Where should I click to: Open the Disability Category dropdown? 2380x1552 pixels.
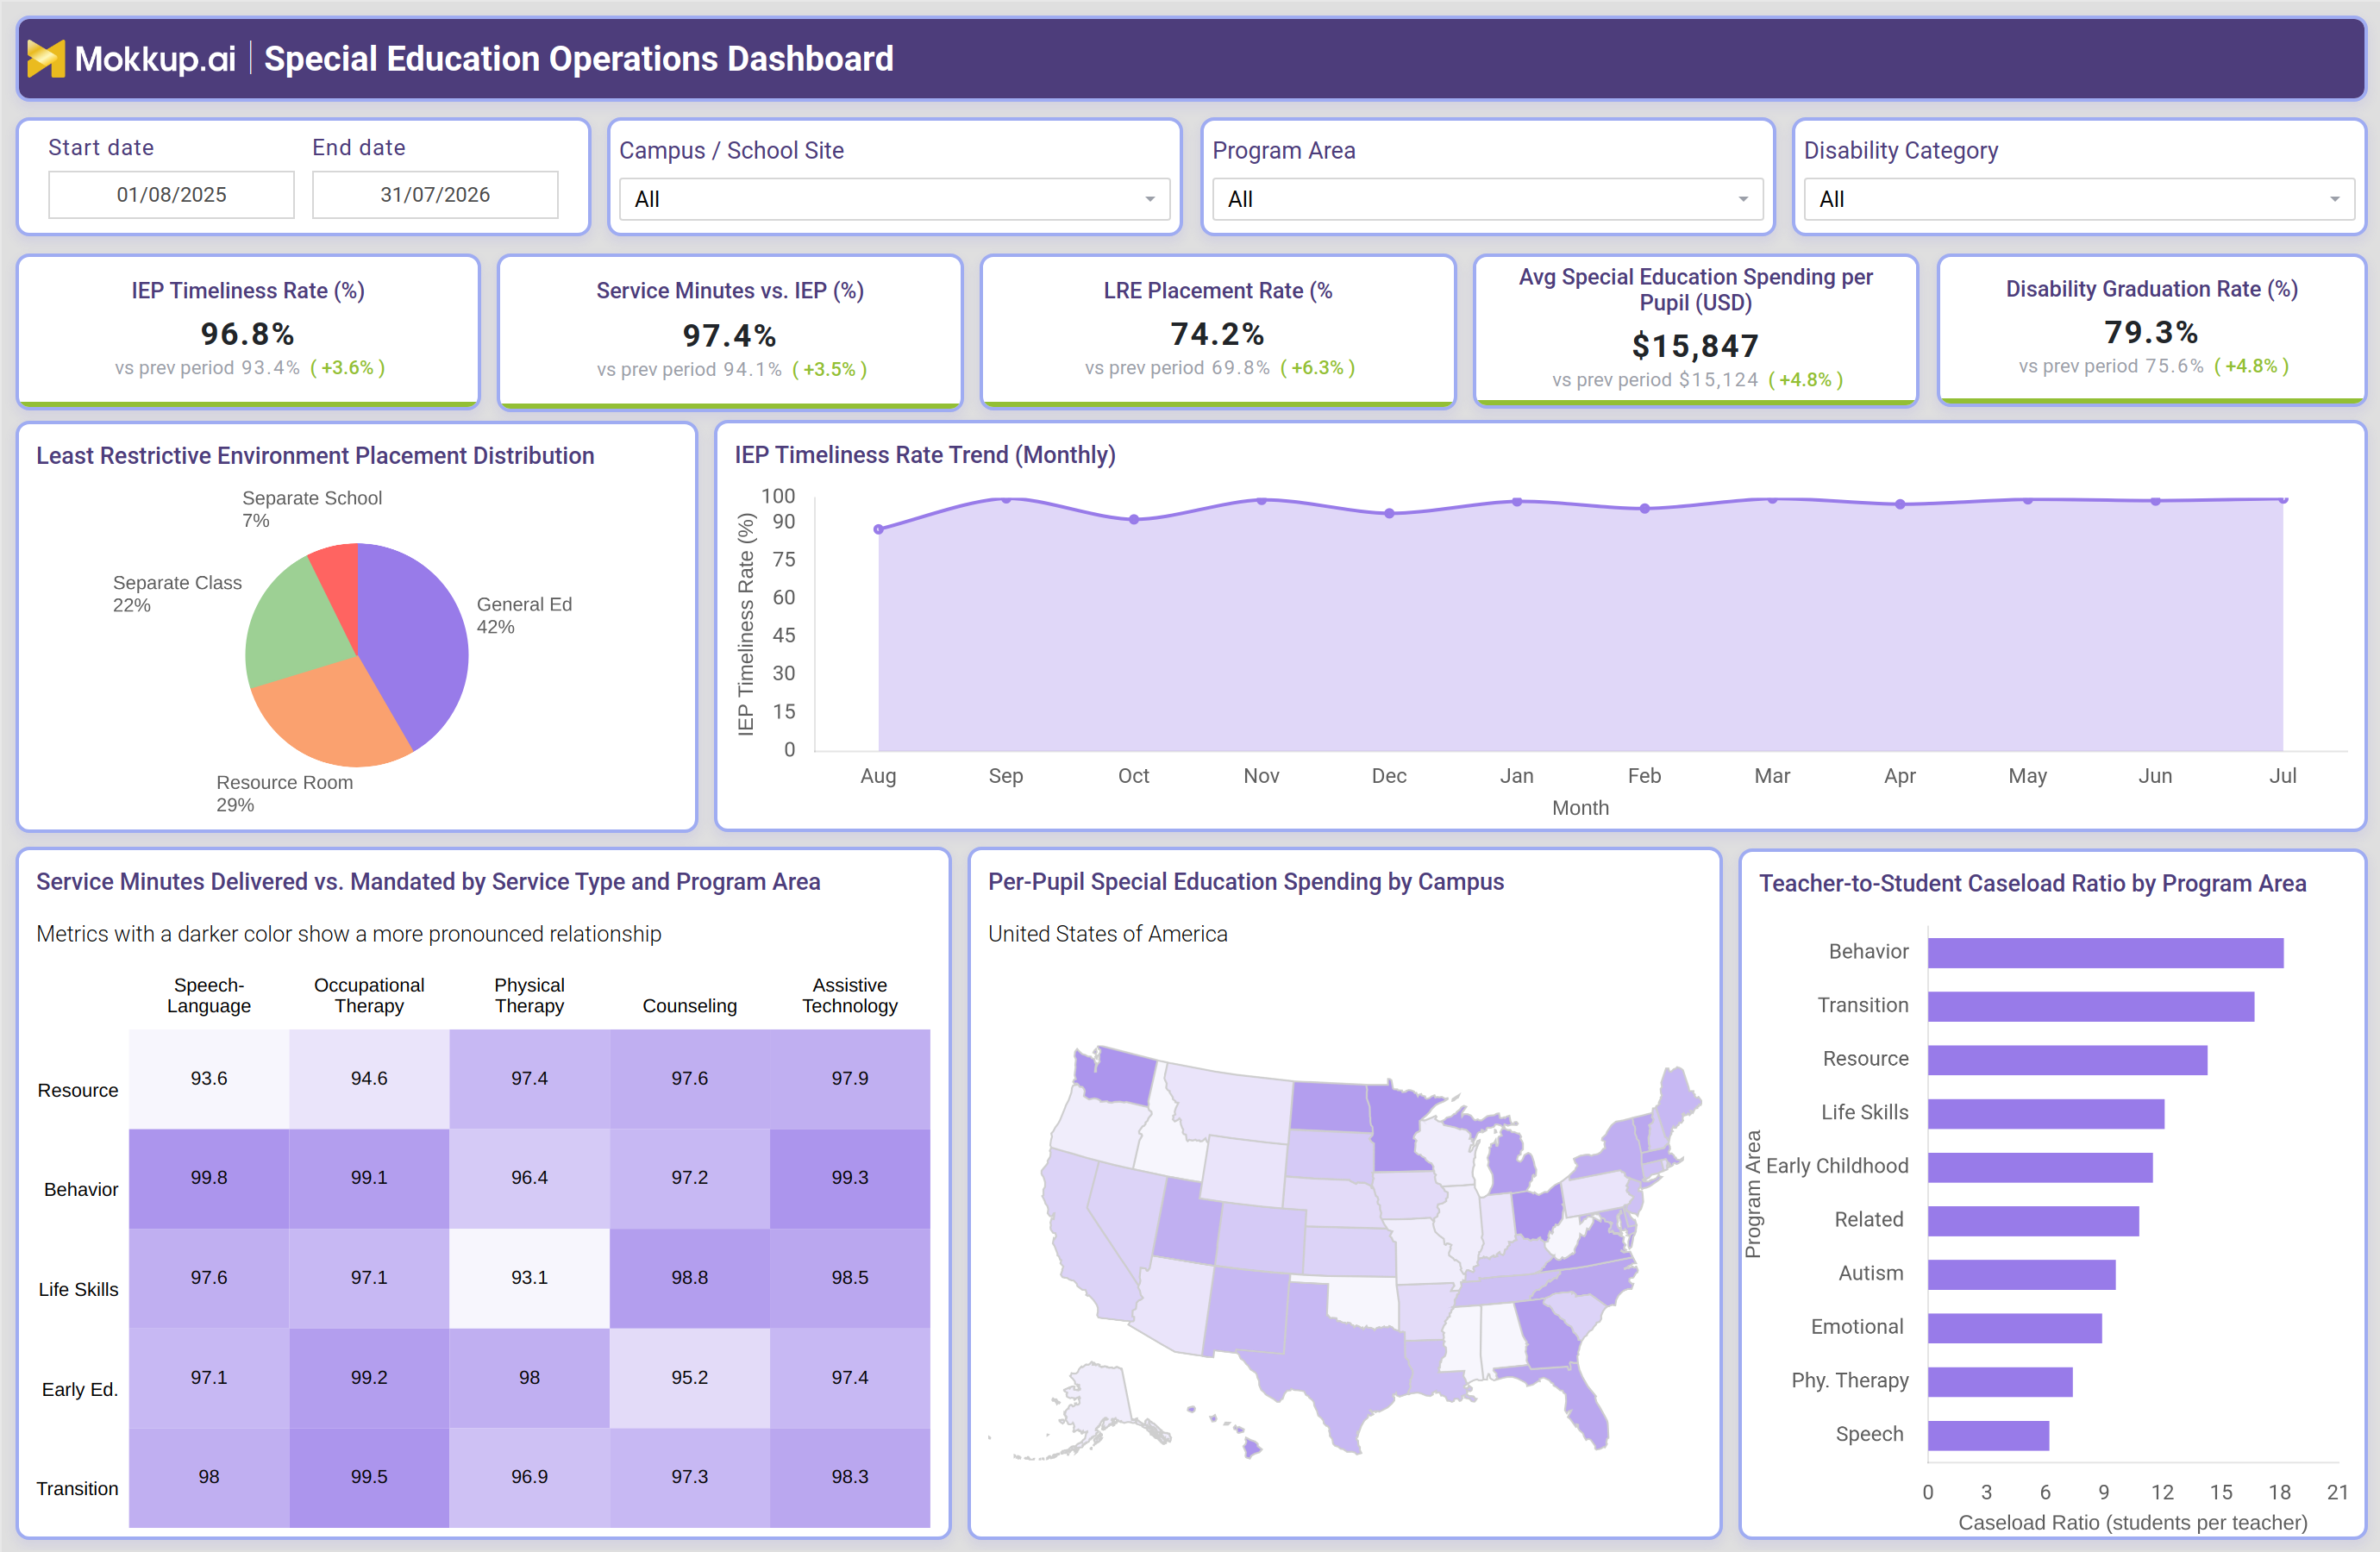click(2079, 199)
